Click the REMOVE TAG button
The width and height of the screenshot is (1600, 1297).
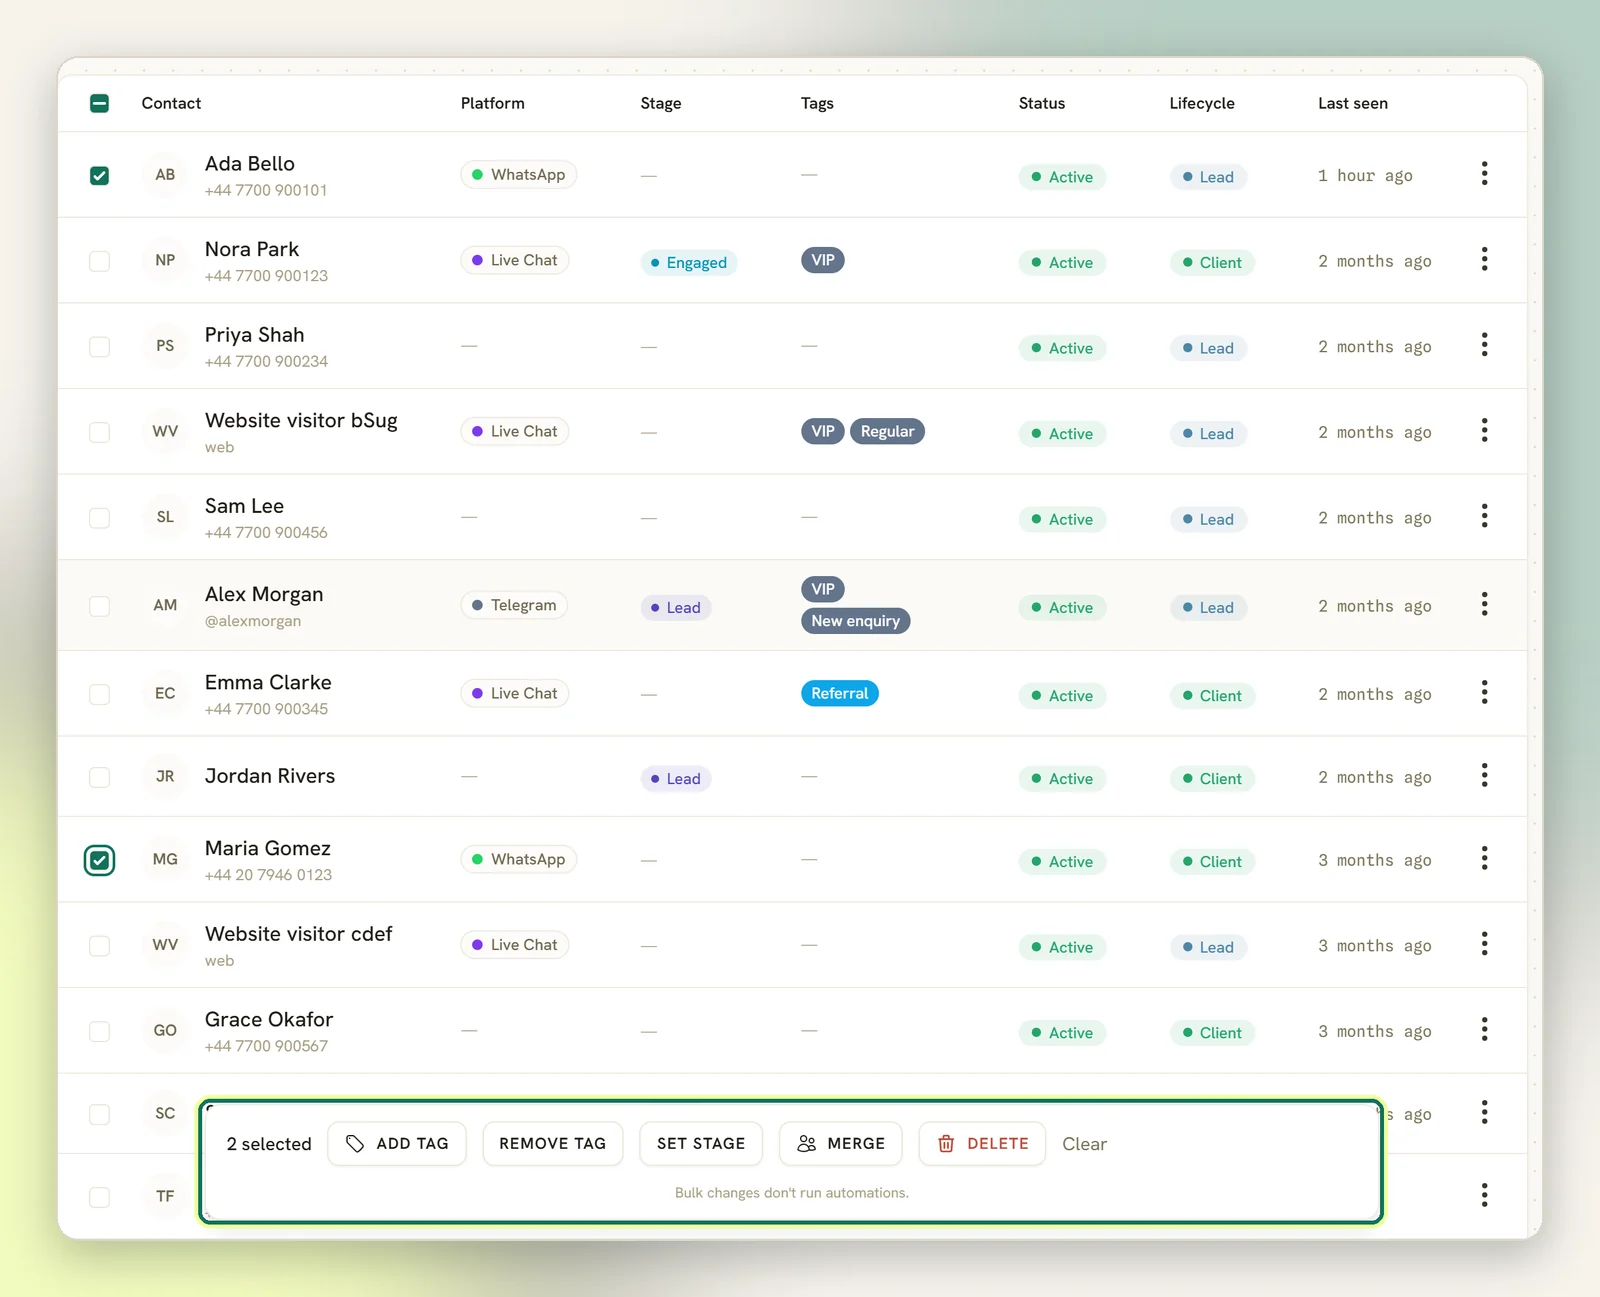click(552, 1143)
